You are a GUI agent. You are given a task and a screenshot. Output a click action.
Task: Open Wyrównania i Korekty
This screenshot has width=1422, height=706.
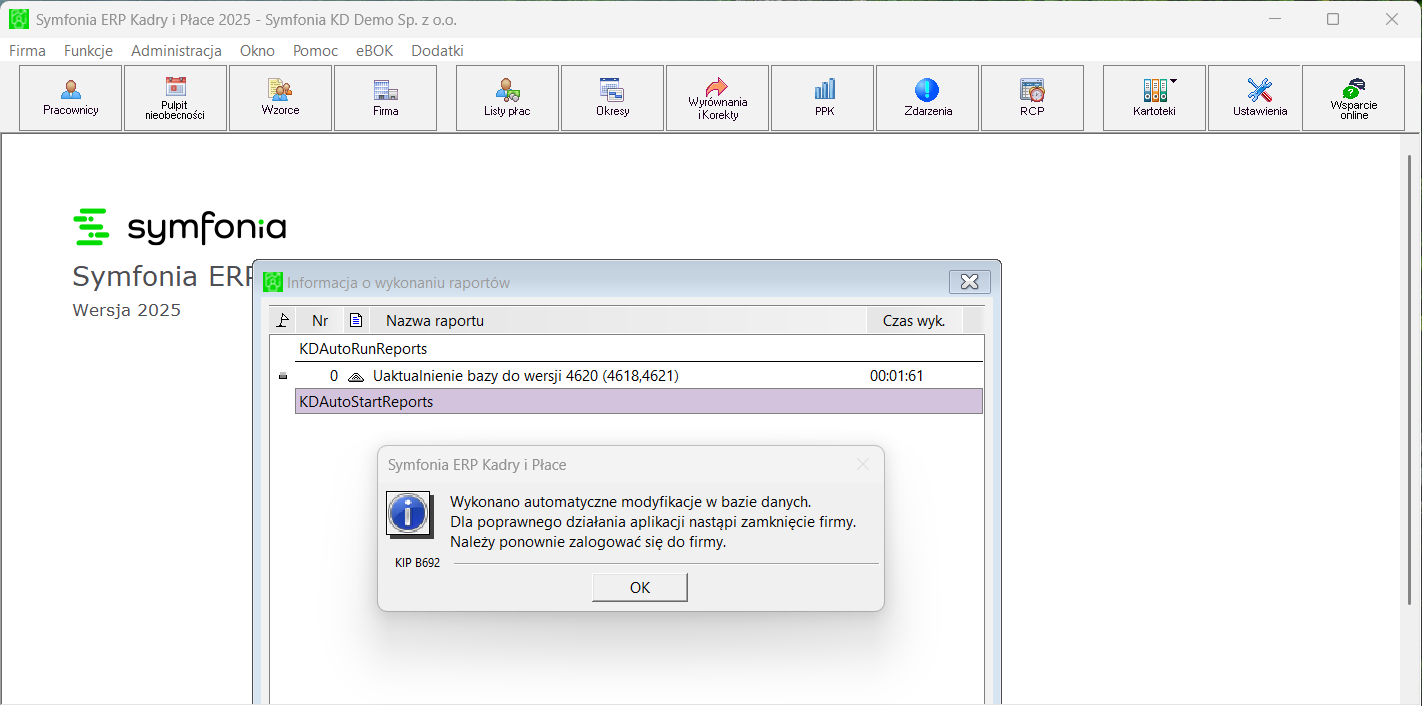(718, 98)
